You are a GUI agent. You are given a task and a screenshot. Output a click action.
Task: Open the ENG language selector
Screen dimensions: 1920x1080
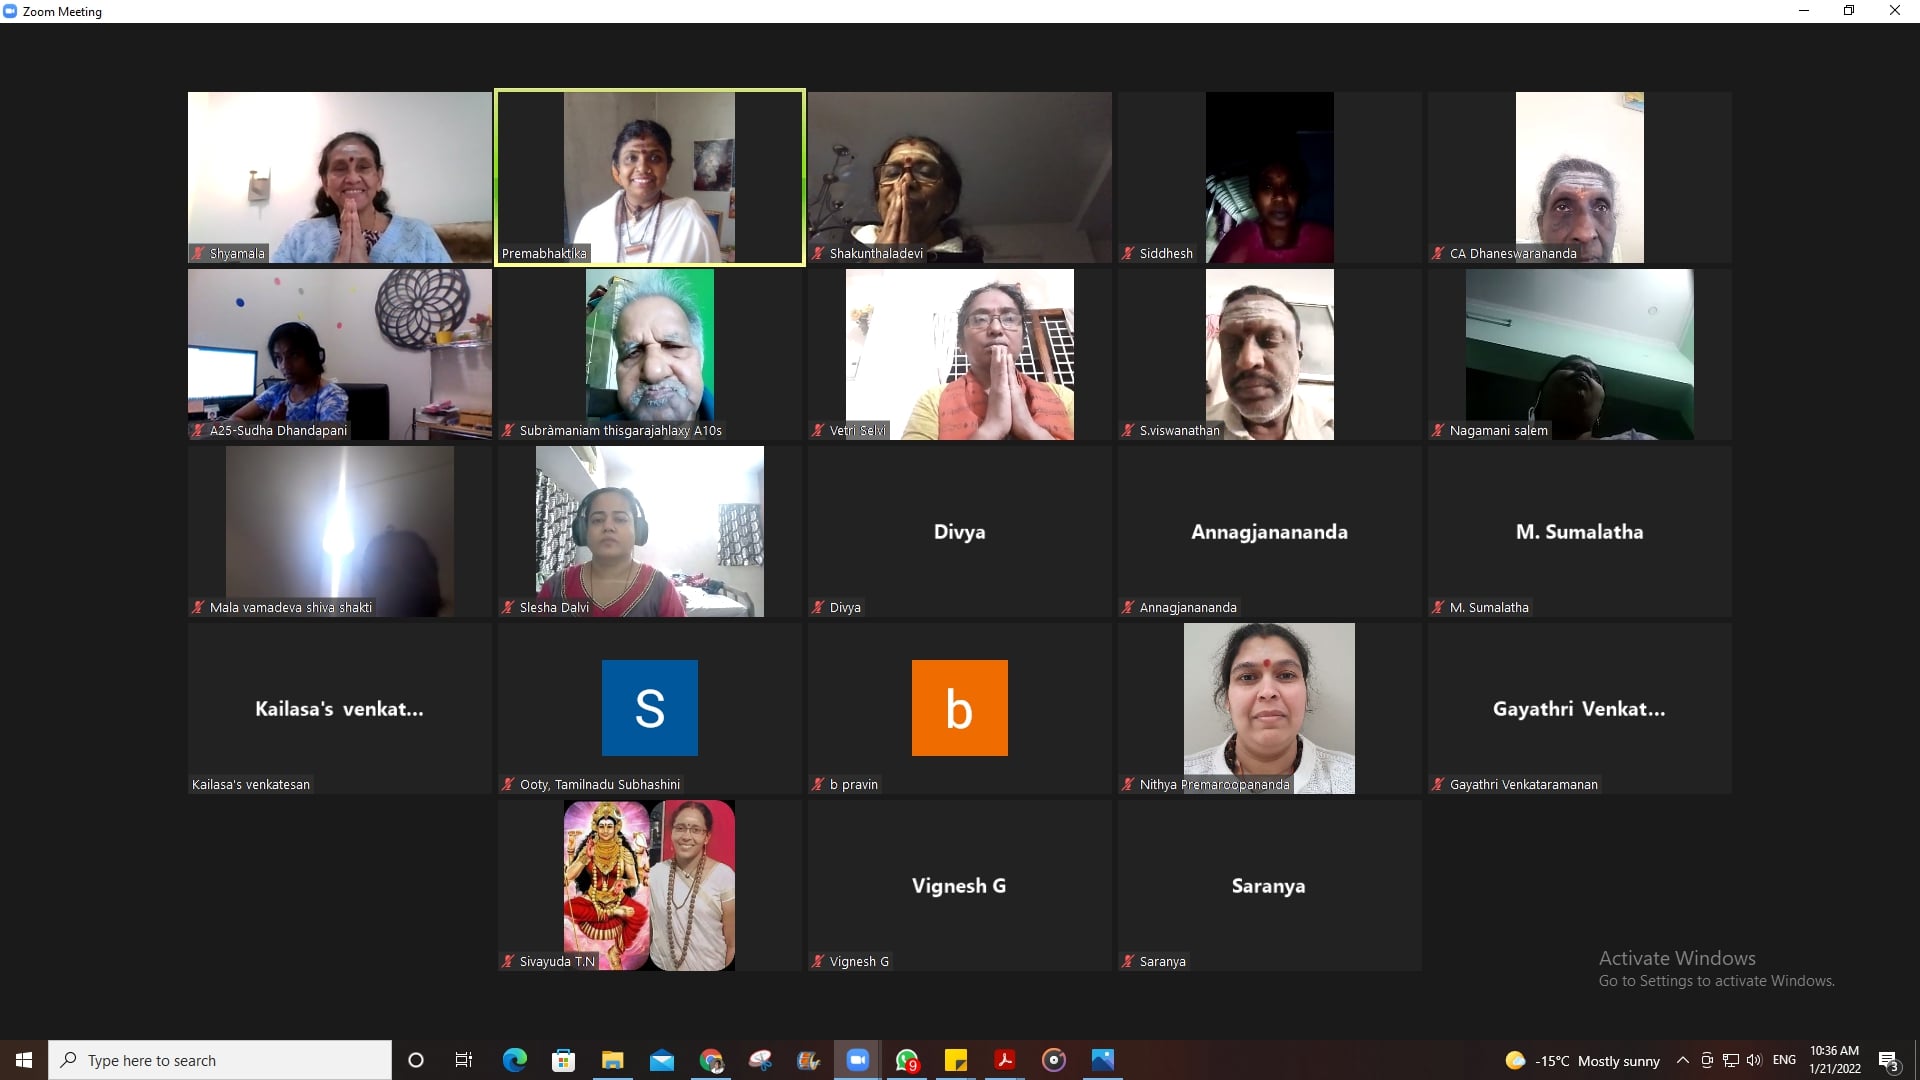(x=1784, y=1060)
